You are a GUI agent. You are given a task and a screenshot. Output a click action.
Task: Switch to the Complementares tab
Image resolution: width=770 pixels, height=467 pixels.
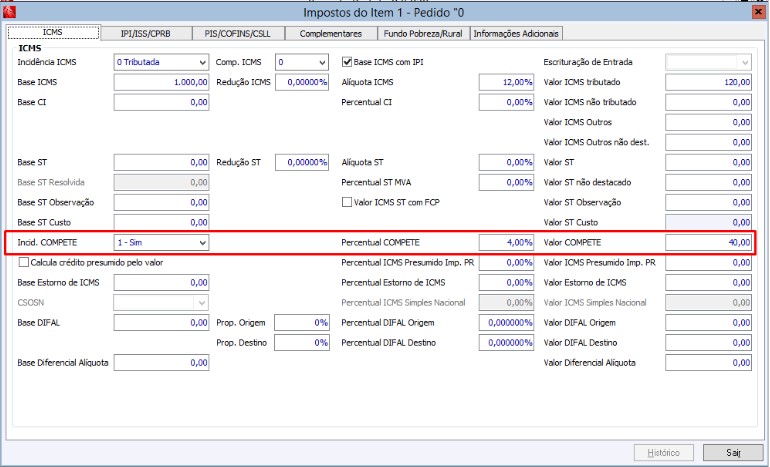pos(330,33)
